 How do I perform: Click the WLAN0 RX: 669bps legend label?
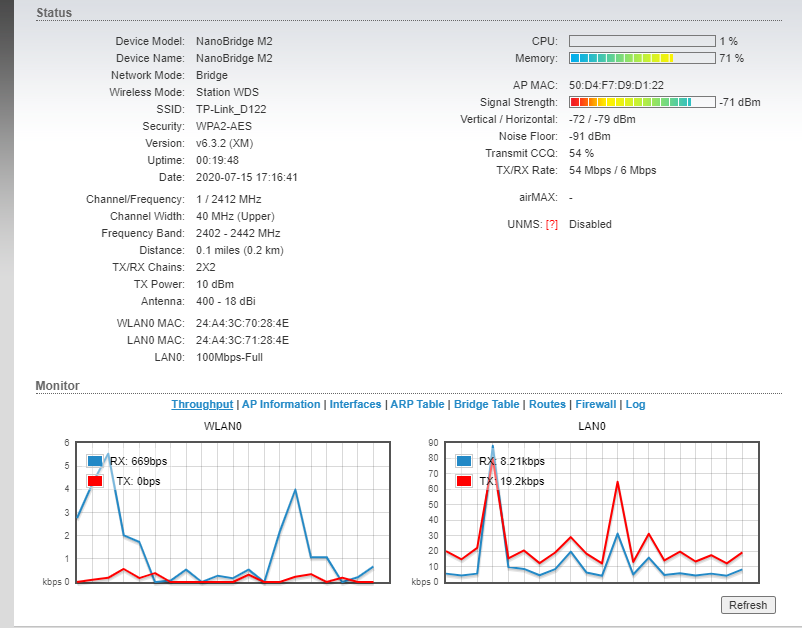tap(139, 461)
